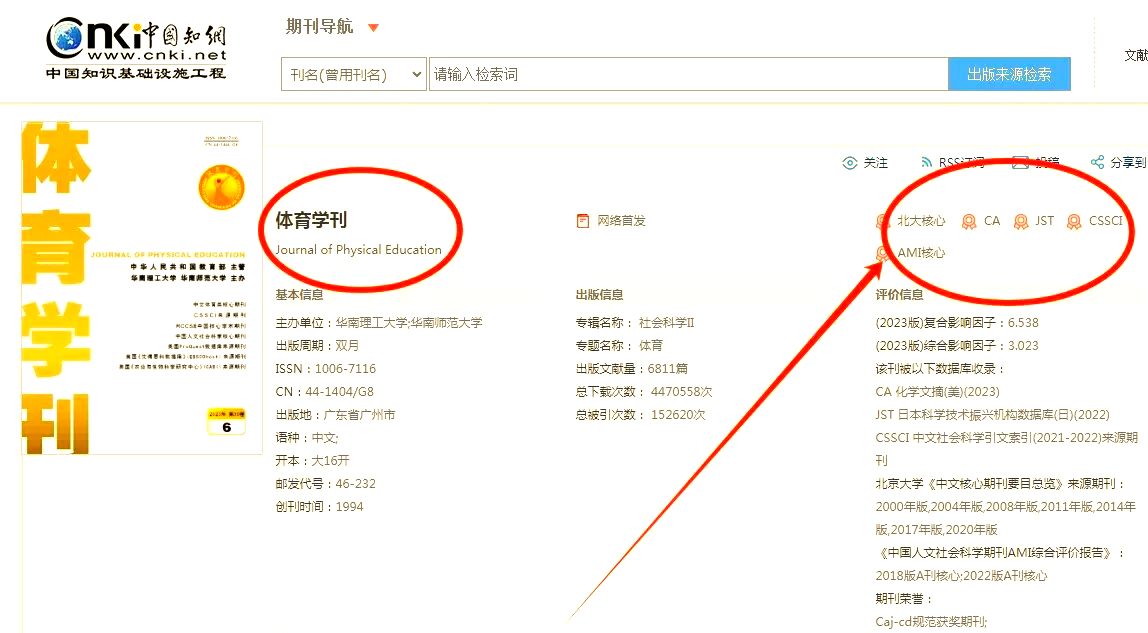Click (2023版)综合影响因子 3.023 text
This screenshot has width=1148, height=633.
click(957, 345)
